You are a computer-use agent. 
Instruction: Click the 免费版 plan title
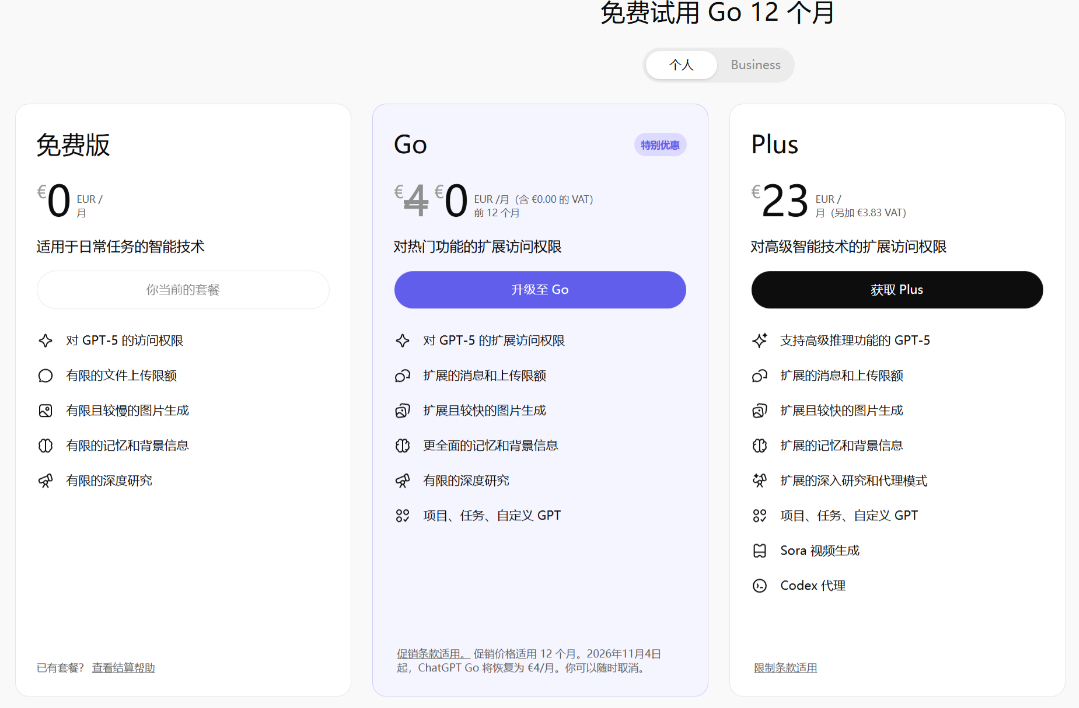click(x=73, y=145)
